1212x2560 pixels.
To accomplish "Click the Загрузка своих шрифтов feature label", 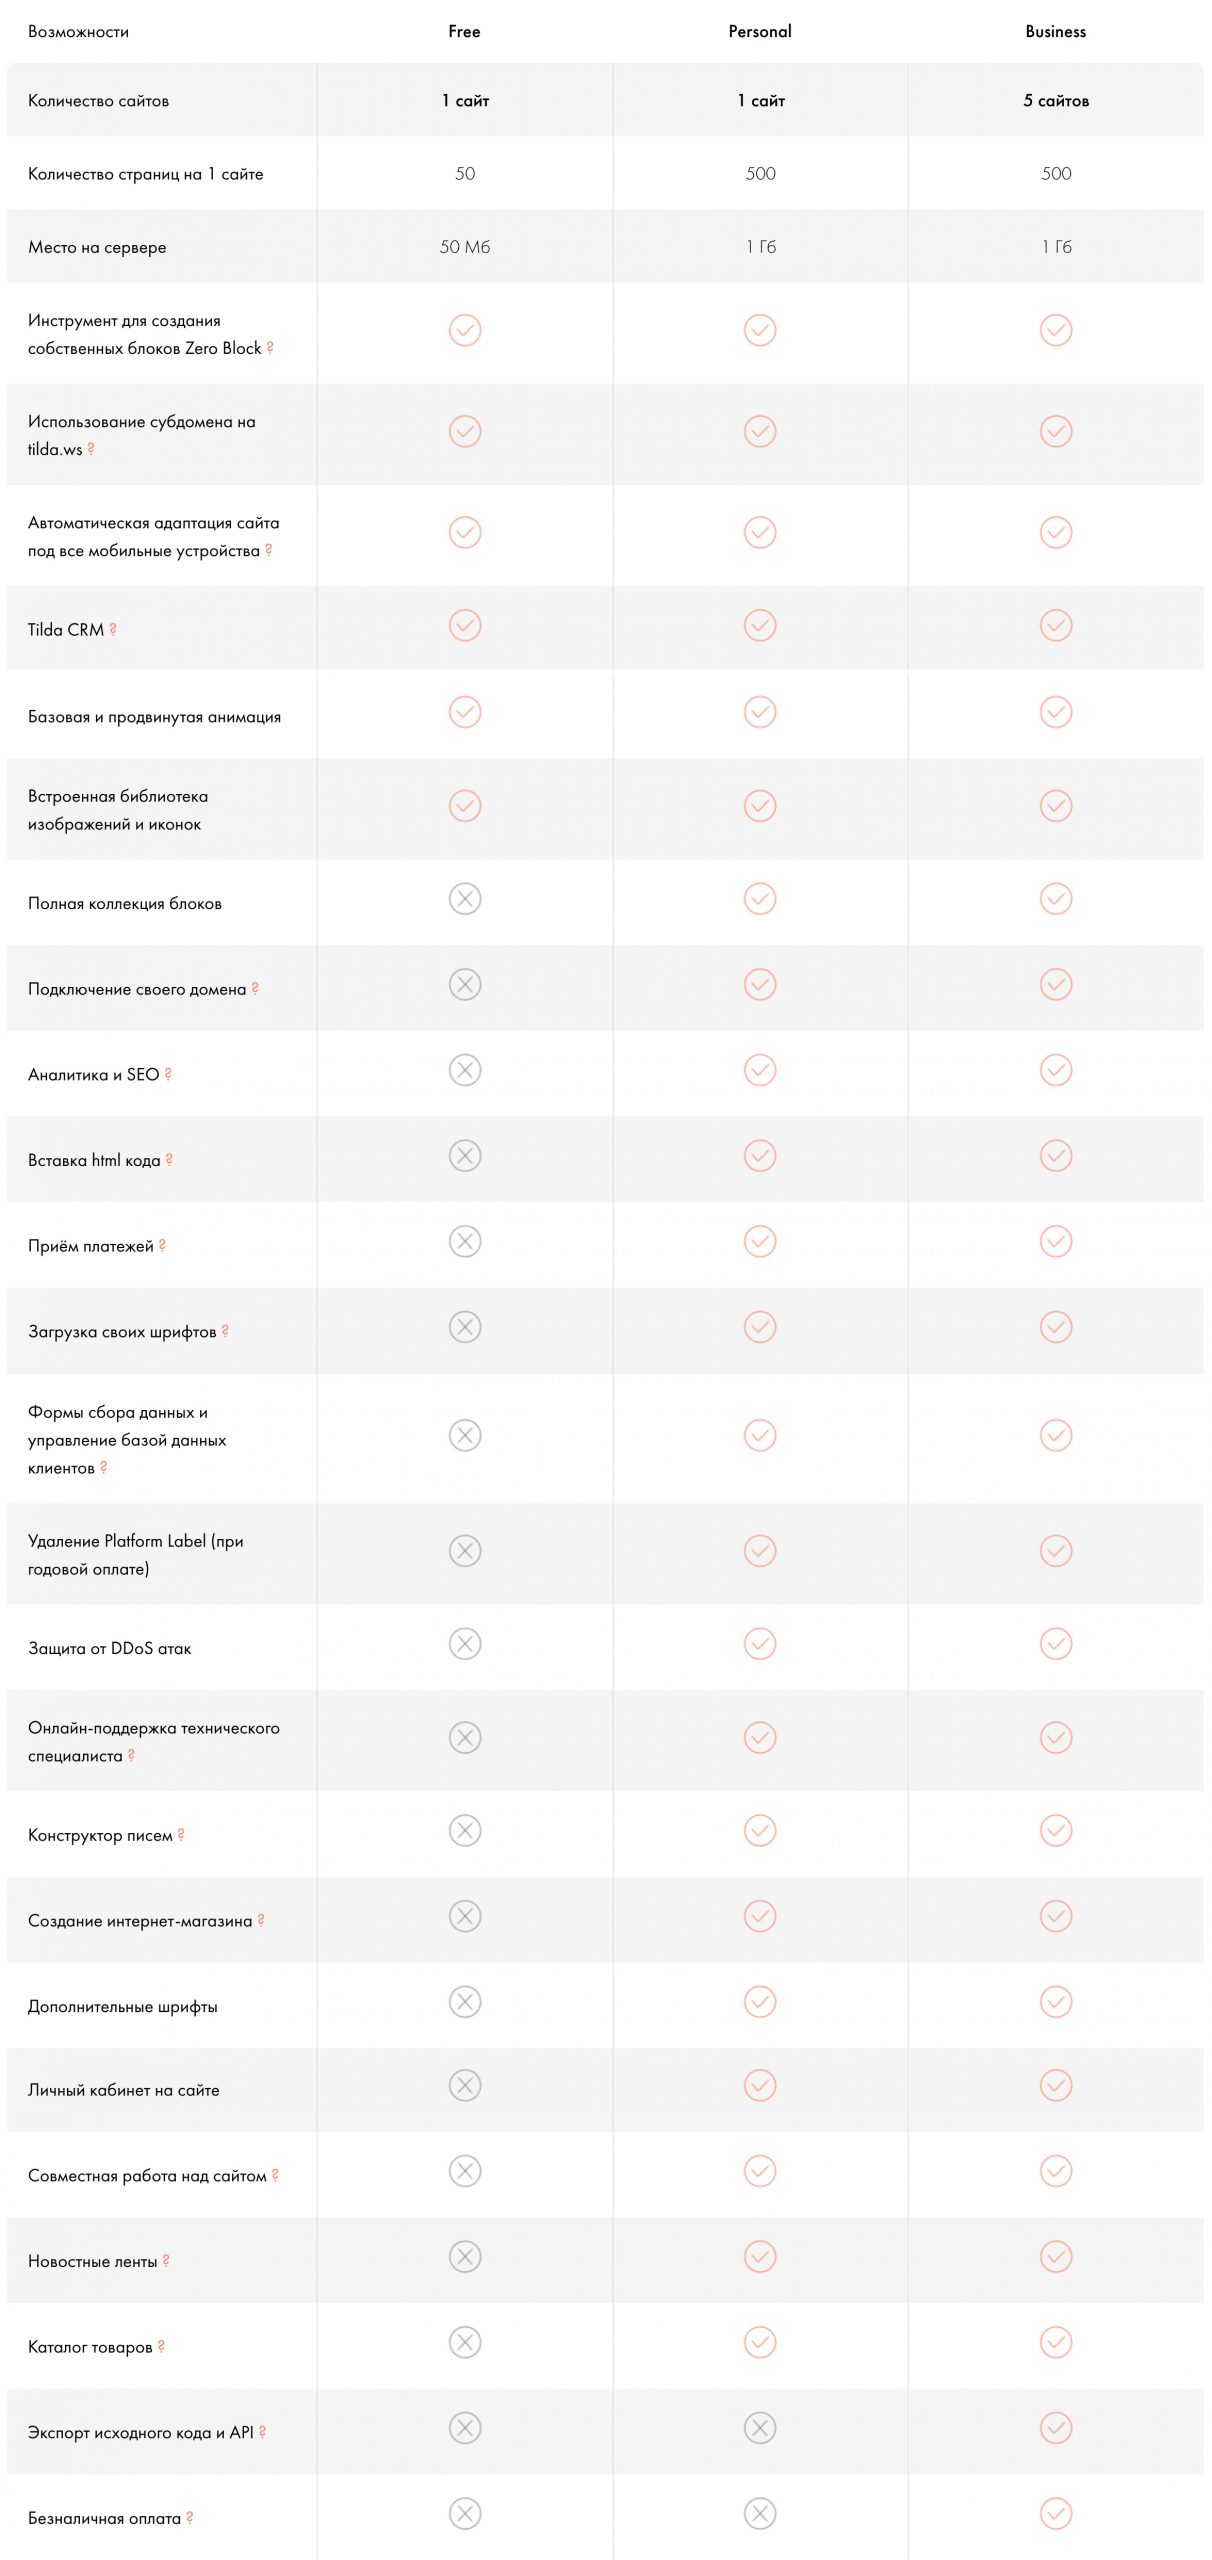I will click(122, 1332).
